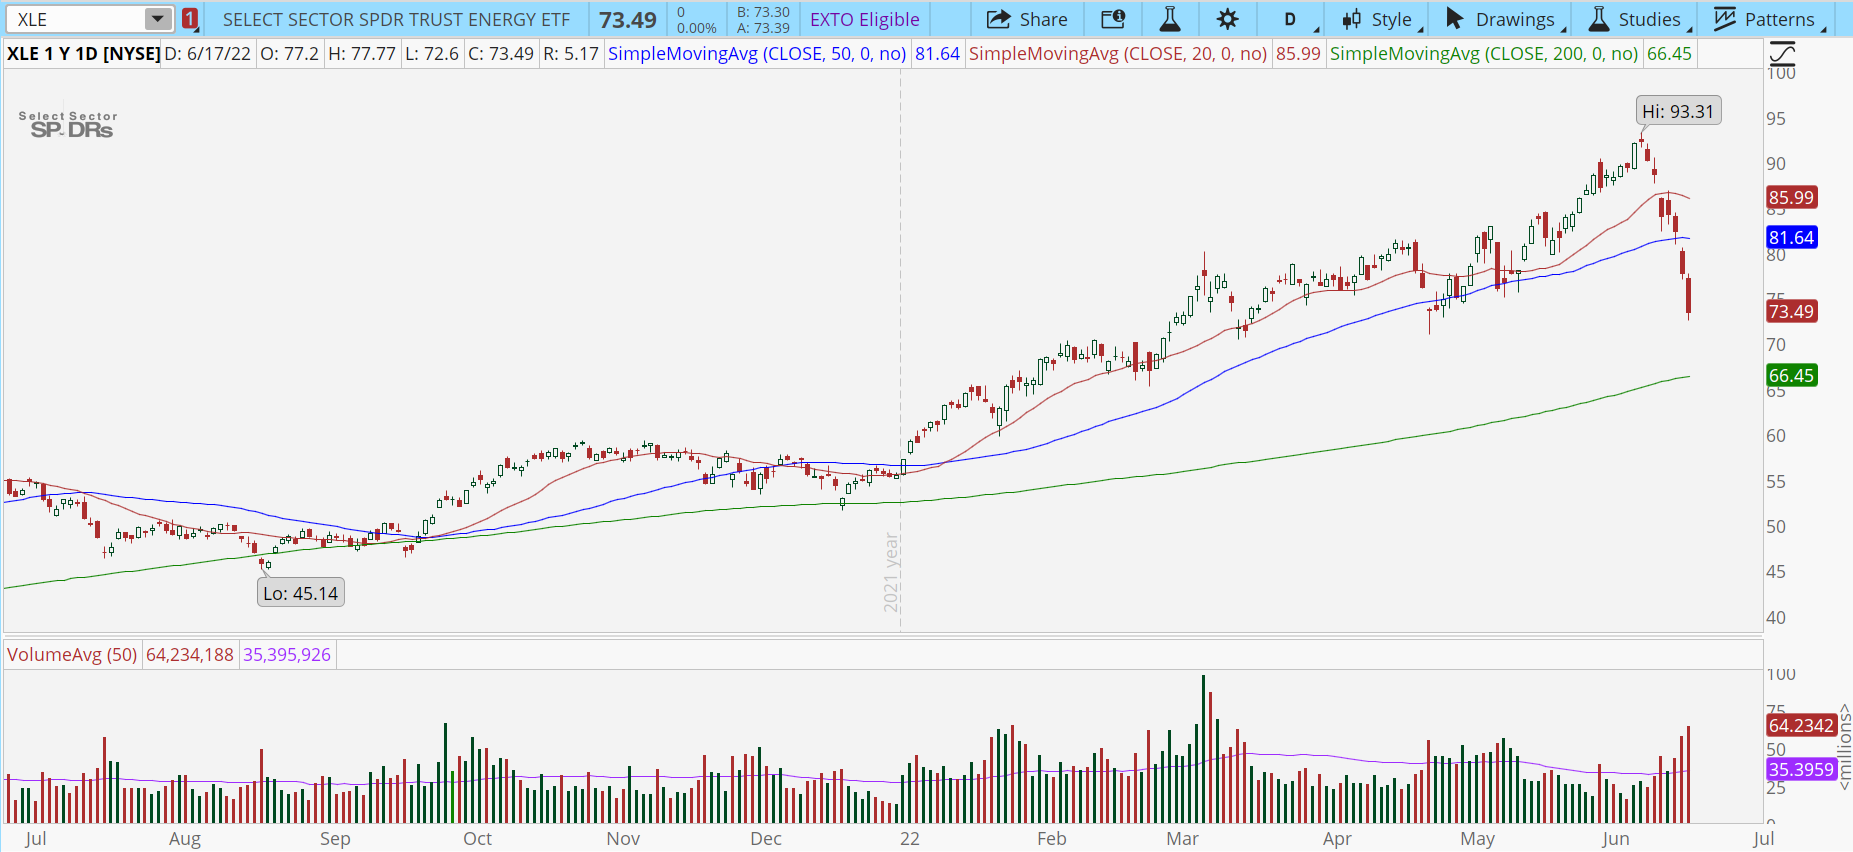Screen dimensions: 1853x852
Task: Click the 2021 year divider marker
Action: point(892,572)
